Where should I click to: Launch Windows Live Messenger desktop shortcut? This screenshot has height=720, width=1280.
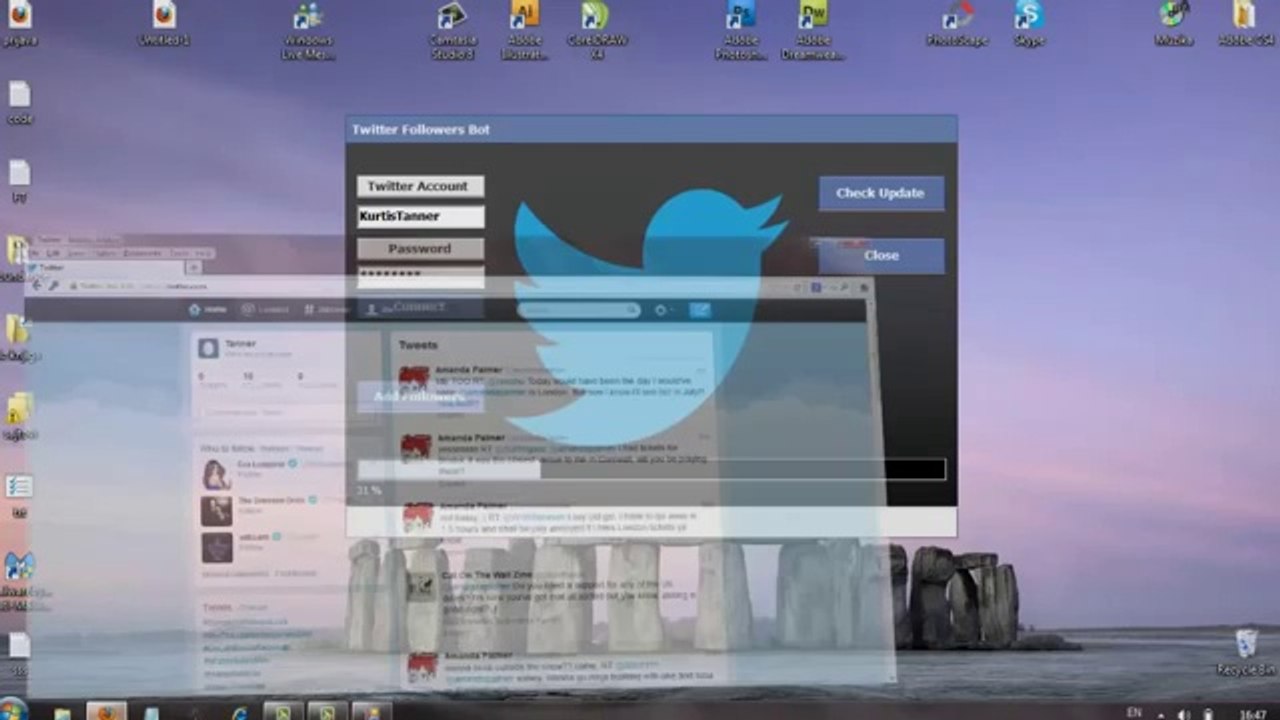point(308,29)
